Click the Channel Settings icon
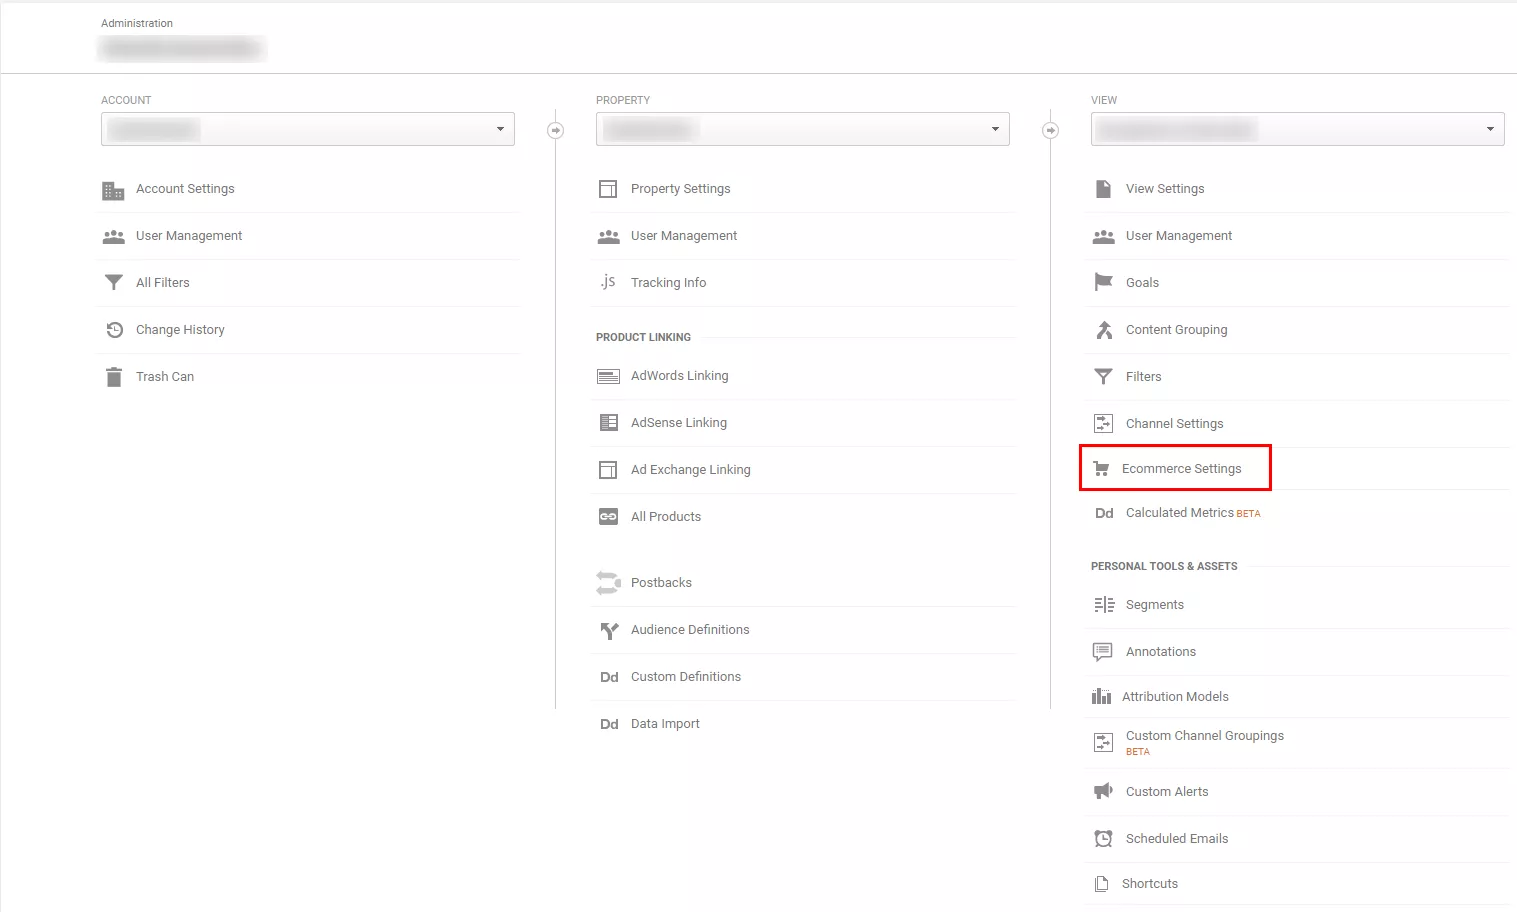The height and width of the screenshot is (912, 1517). 1103,424
